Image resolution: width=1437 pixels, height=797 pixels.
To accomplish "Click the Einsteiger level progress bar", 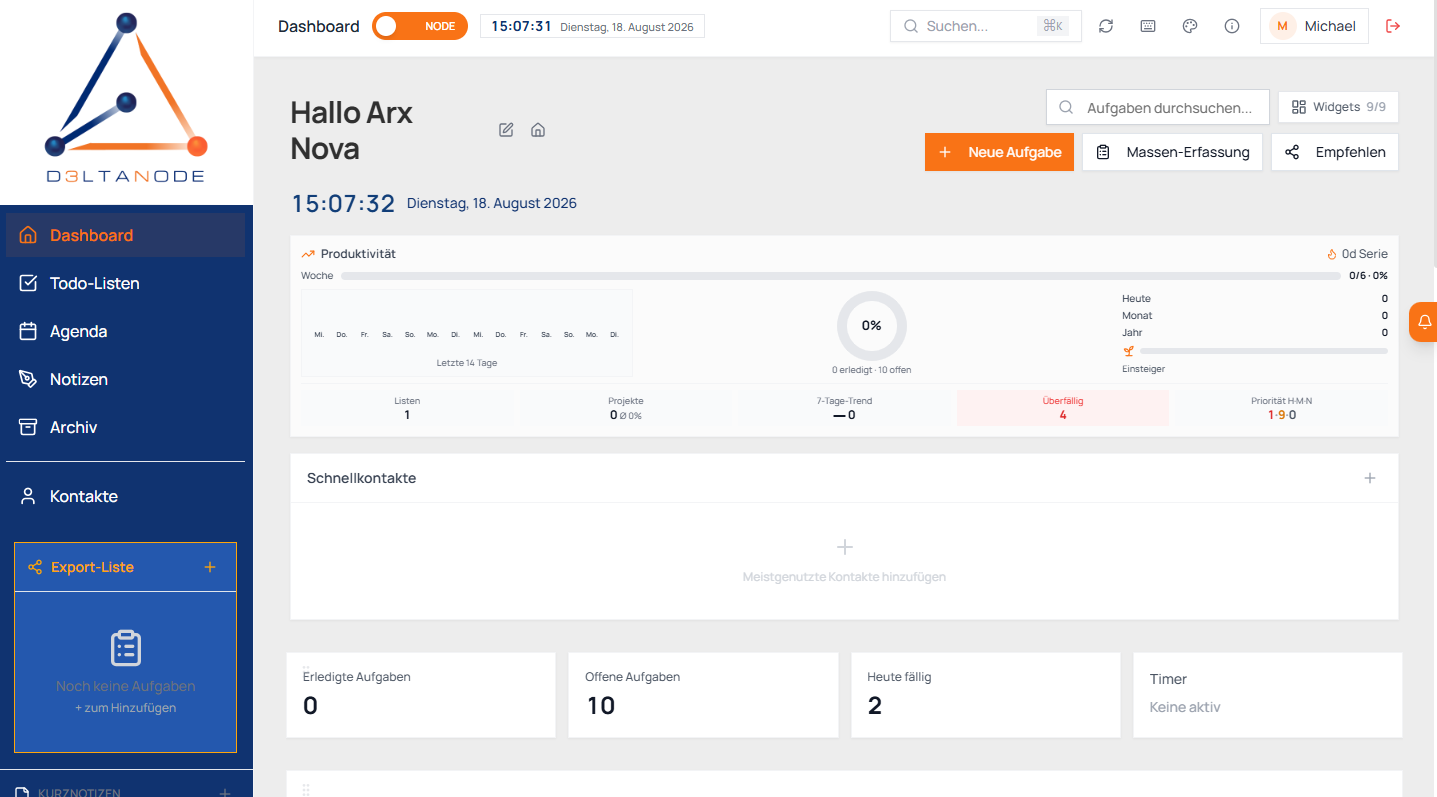I will (x=1264, y=351).
